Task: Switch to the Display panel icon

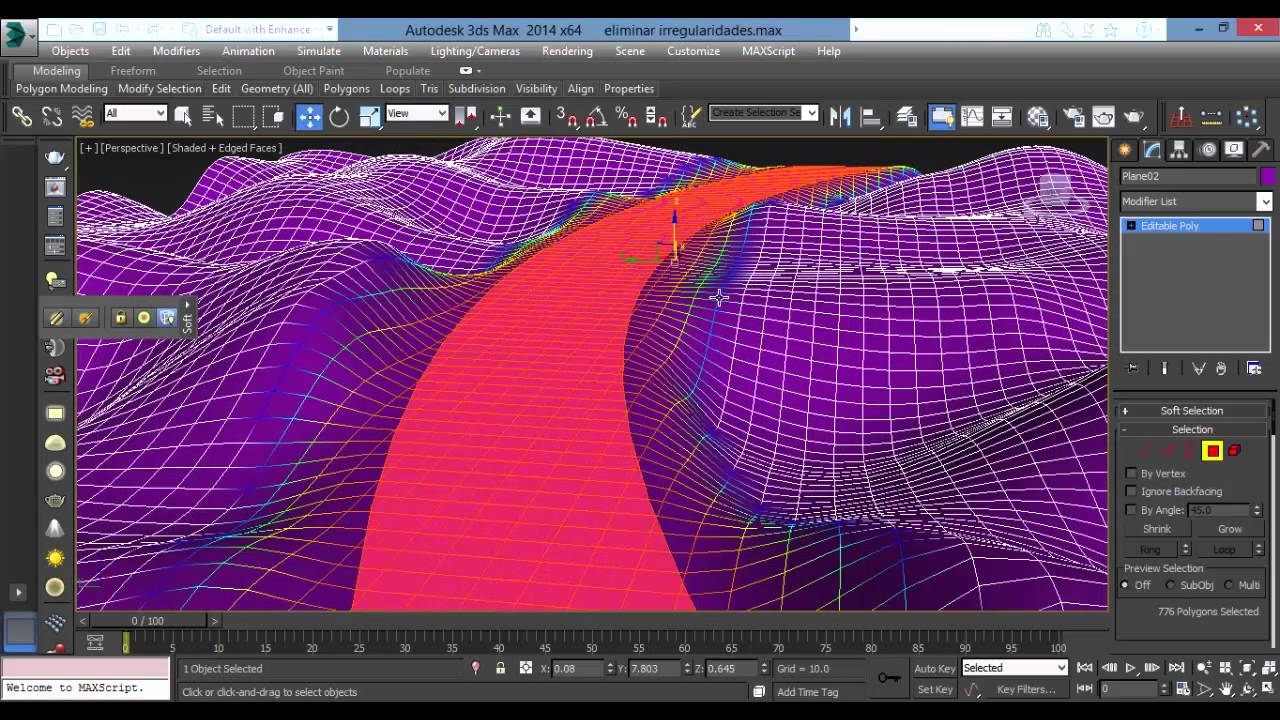Action: 1235,150
